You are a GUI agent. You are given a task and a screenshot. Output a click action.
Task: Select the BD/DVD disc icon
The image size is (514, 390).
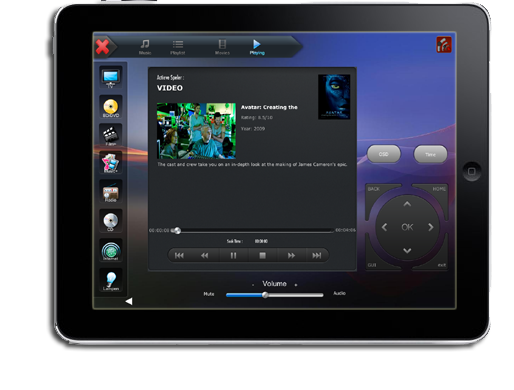(111, 107)
